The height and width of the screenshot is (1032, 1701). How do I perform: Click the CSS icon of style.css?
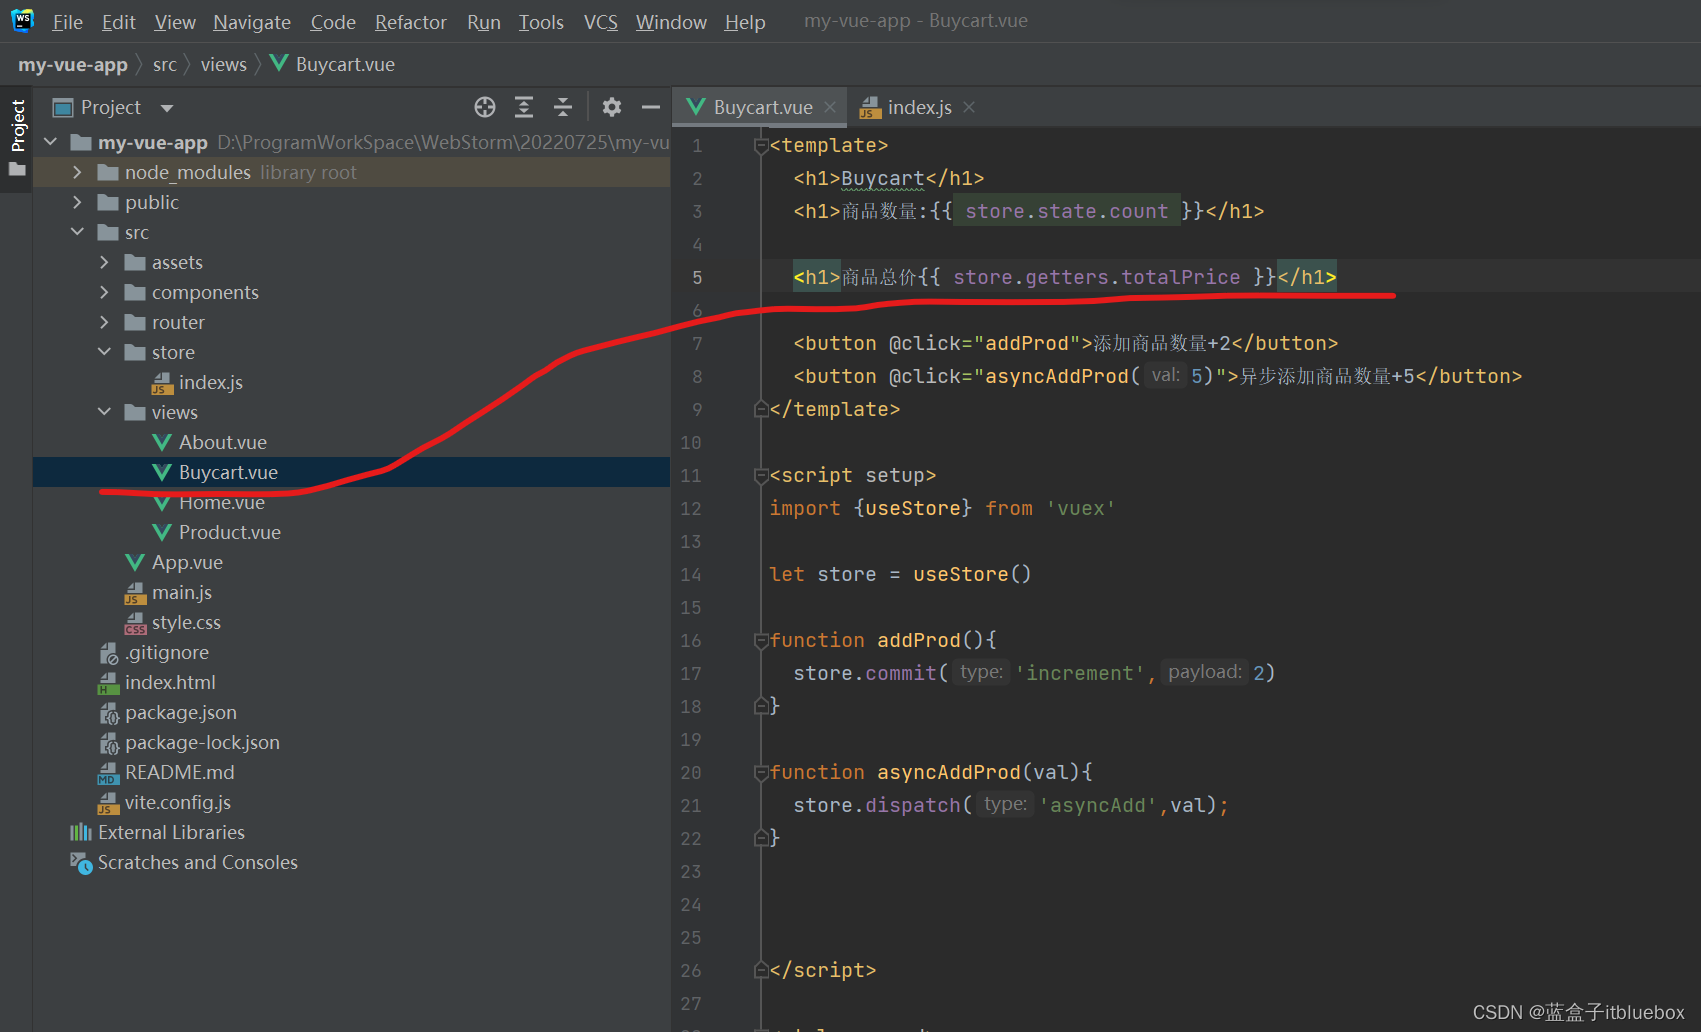[x=135, y=623]
